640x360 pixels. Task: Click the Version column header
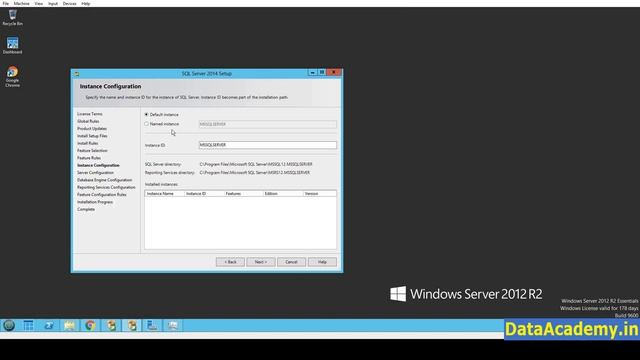(x=320, y=193)
